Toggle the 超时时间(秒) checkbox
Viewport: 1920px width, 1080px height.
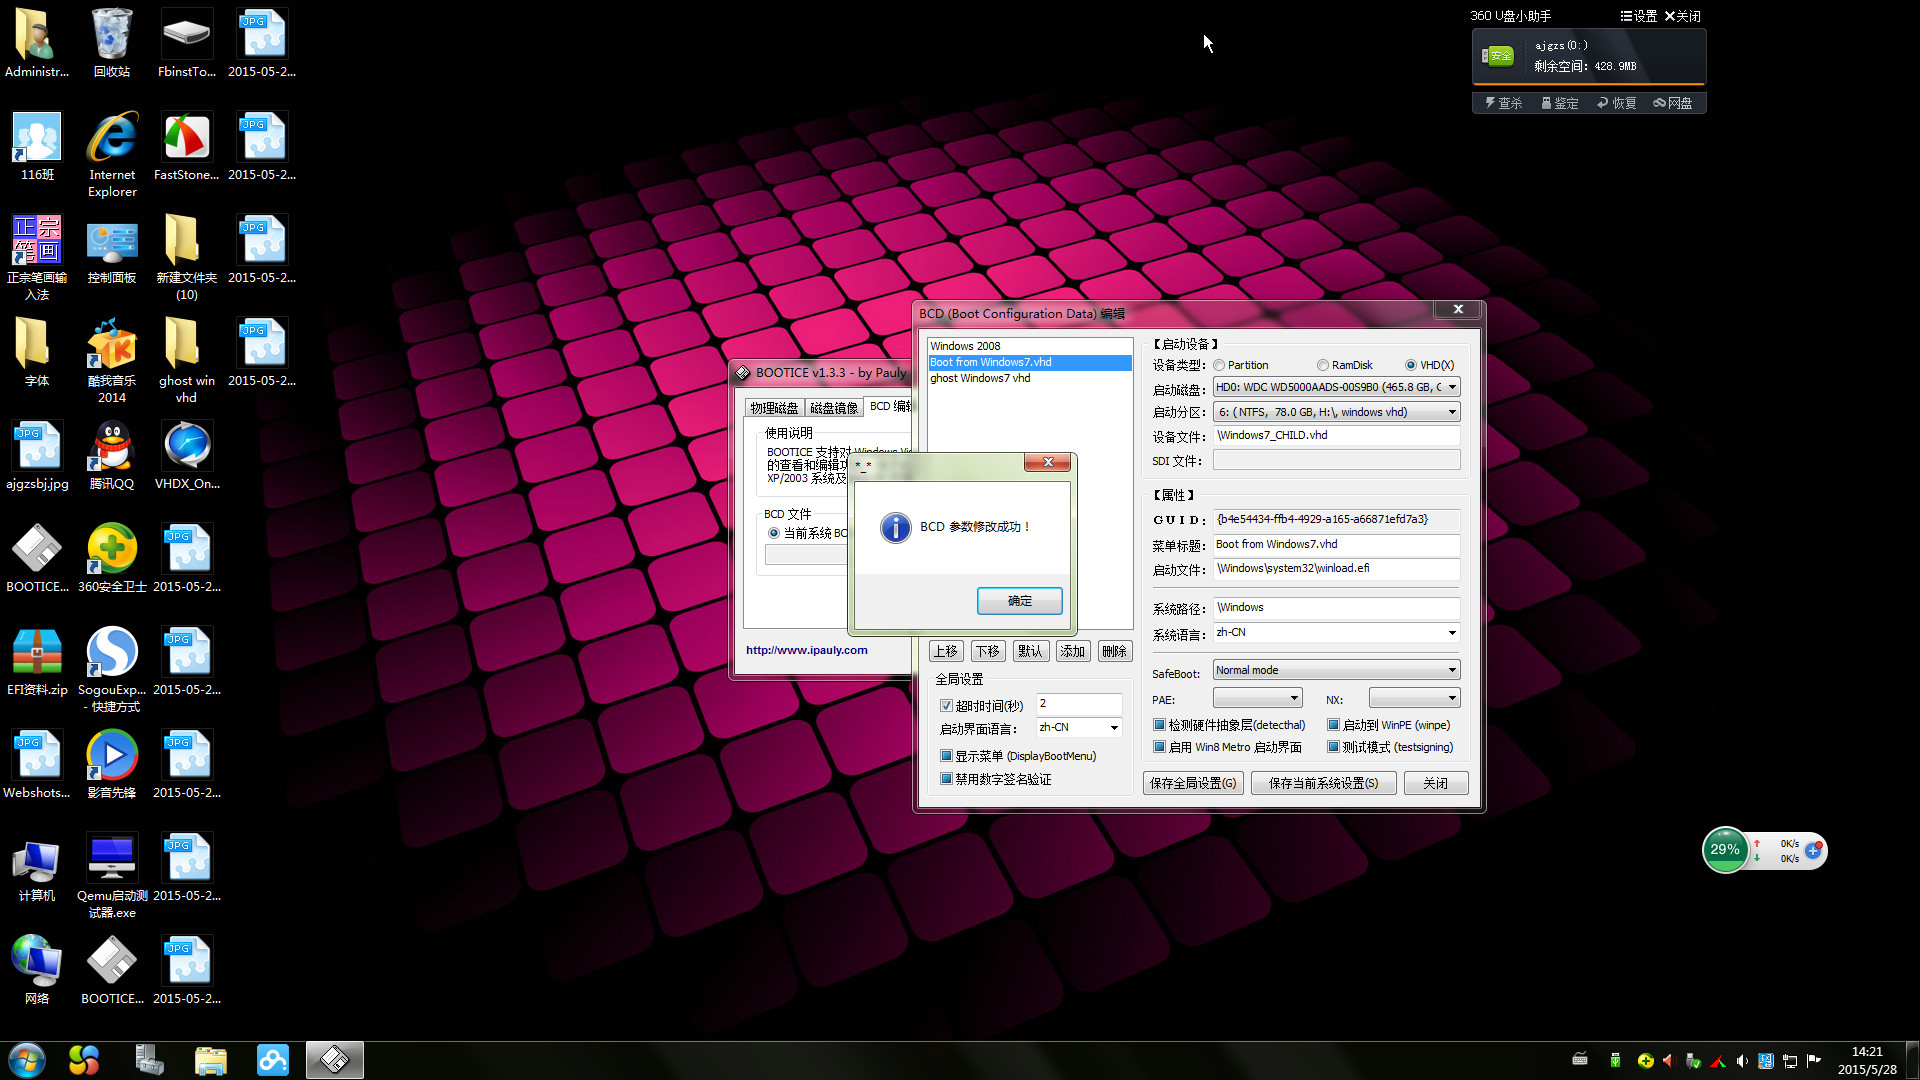tap(946, 705)
